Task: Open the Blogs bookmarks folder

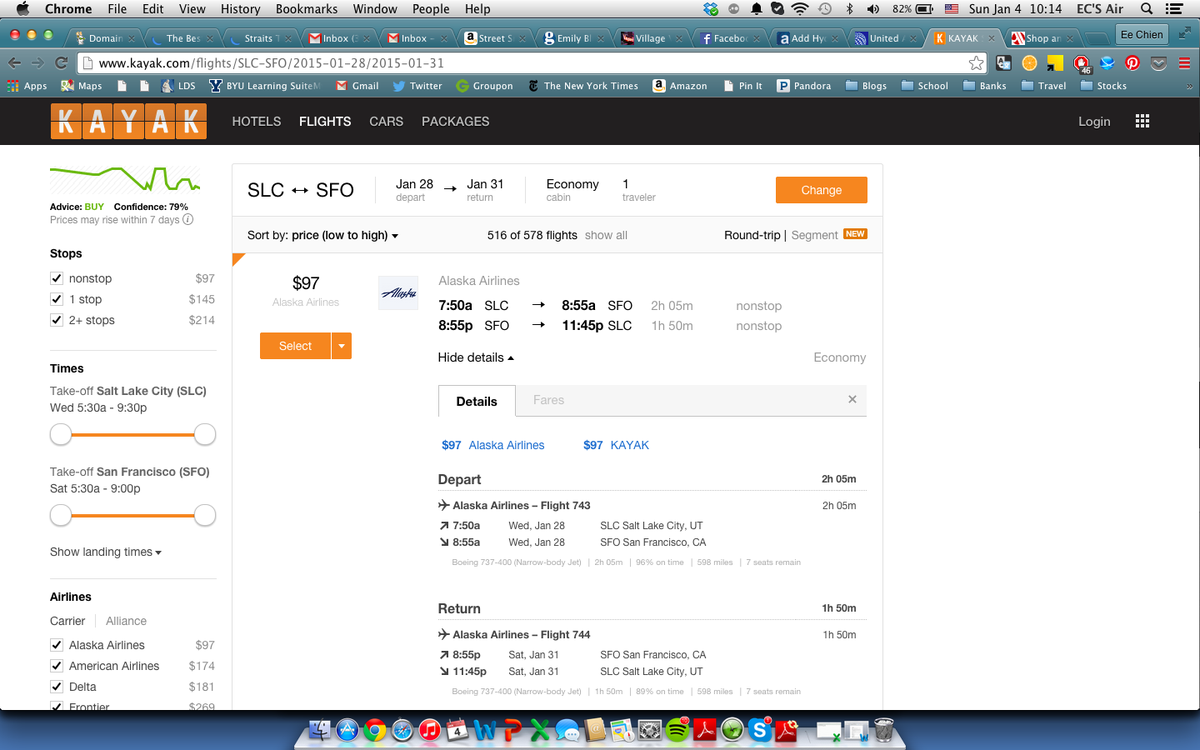Action: [x=866, y=86]
